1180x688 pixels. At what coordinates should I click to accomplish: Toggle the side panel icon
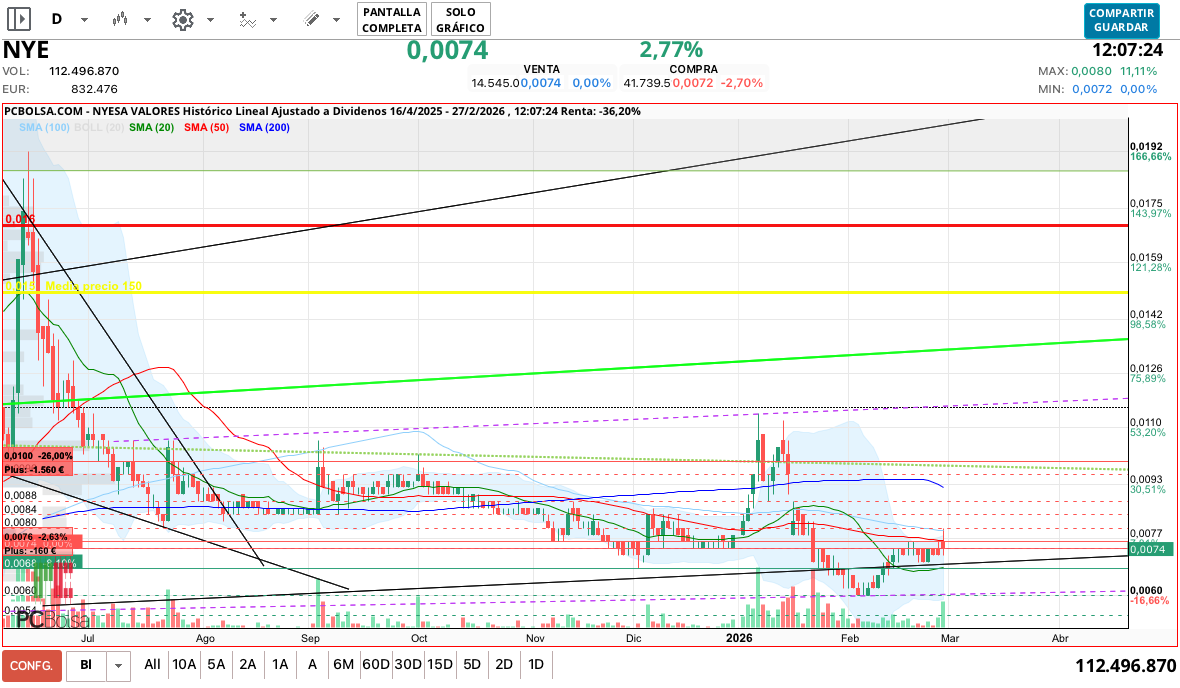pyautogui.click(x=19, y=19)
